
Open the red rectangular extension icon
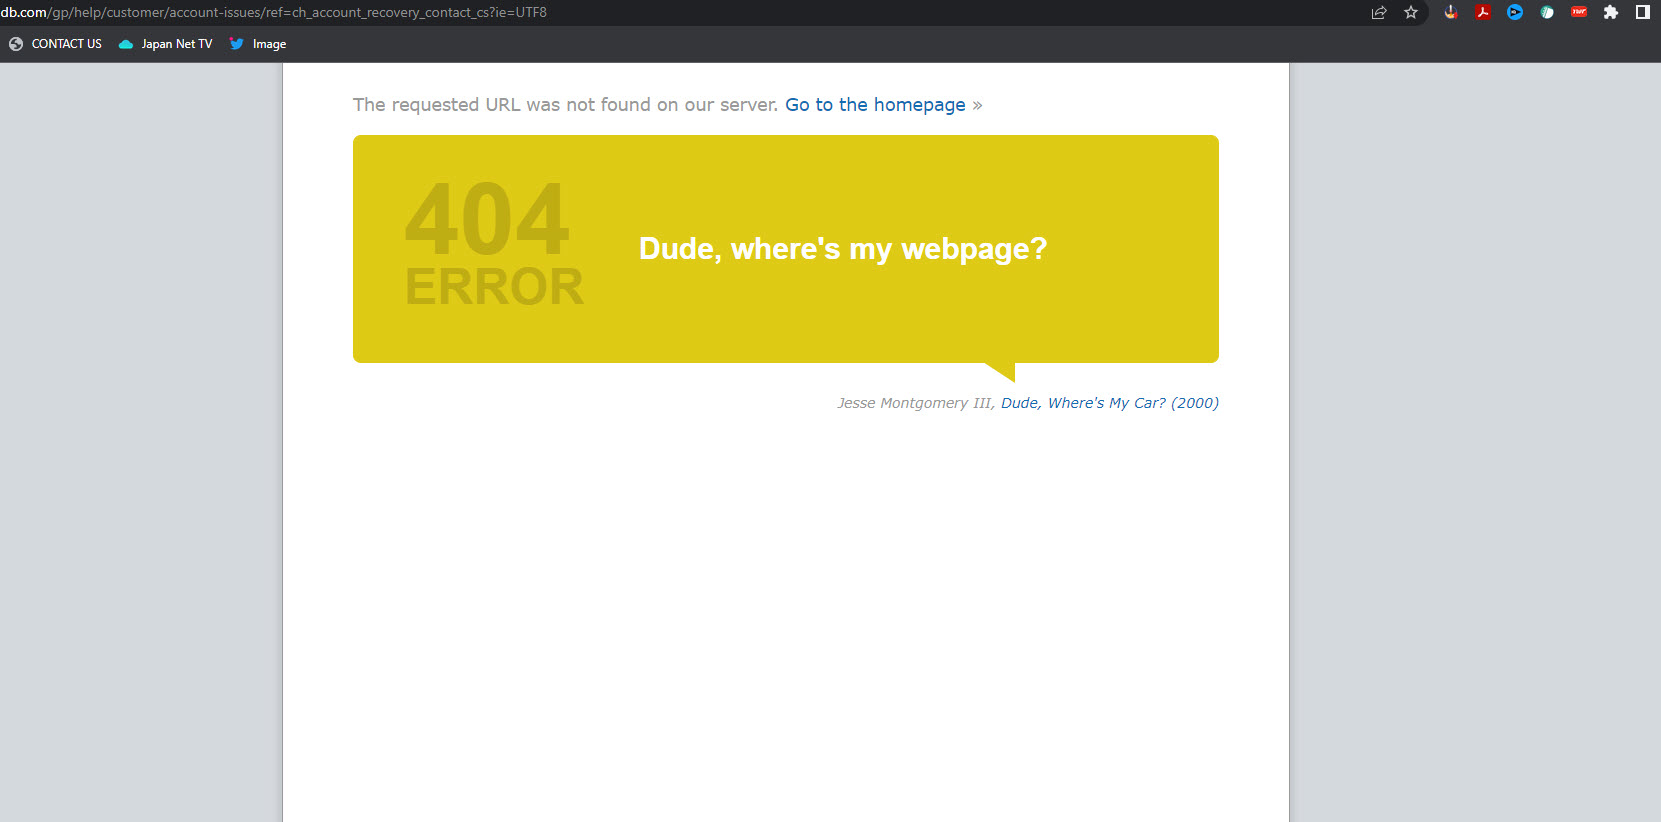(x=1579, y=13)
